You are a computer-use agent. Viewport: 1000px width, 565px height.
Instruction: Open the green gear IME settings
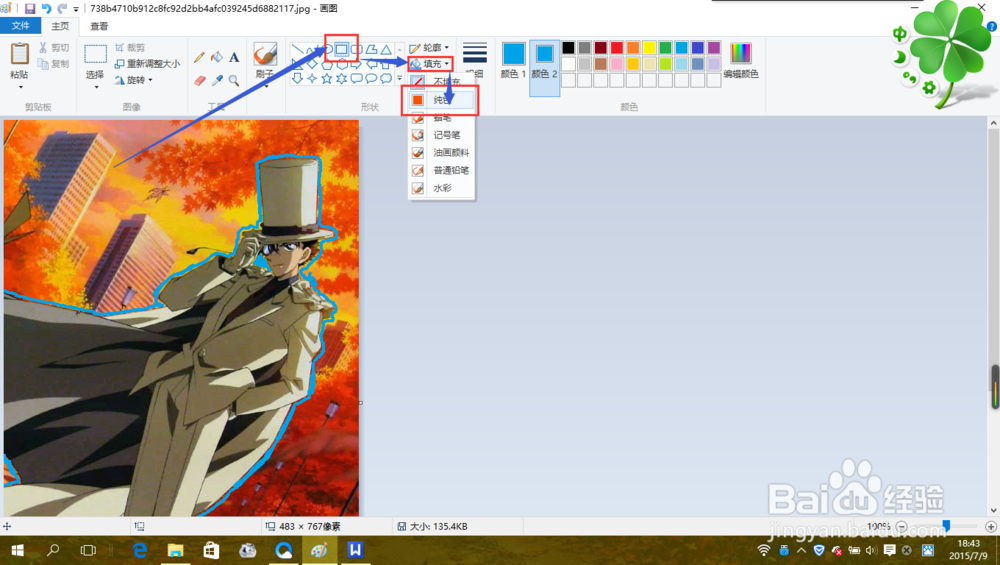pyautogui.click(x=929, y=87)
